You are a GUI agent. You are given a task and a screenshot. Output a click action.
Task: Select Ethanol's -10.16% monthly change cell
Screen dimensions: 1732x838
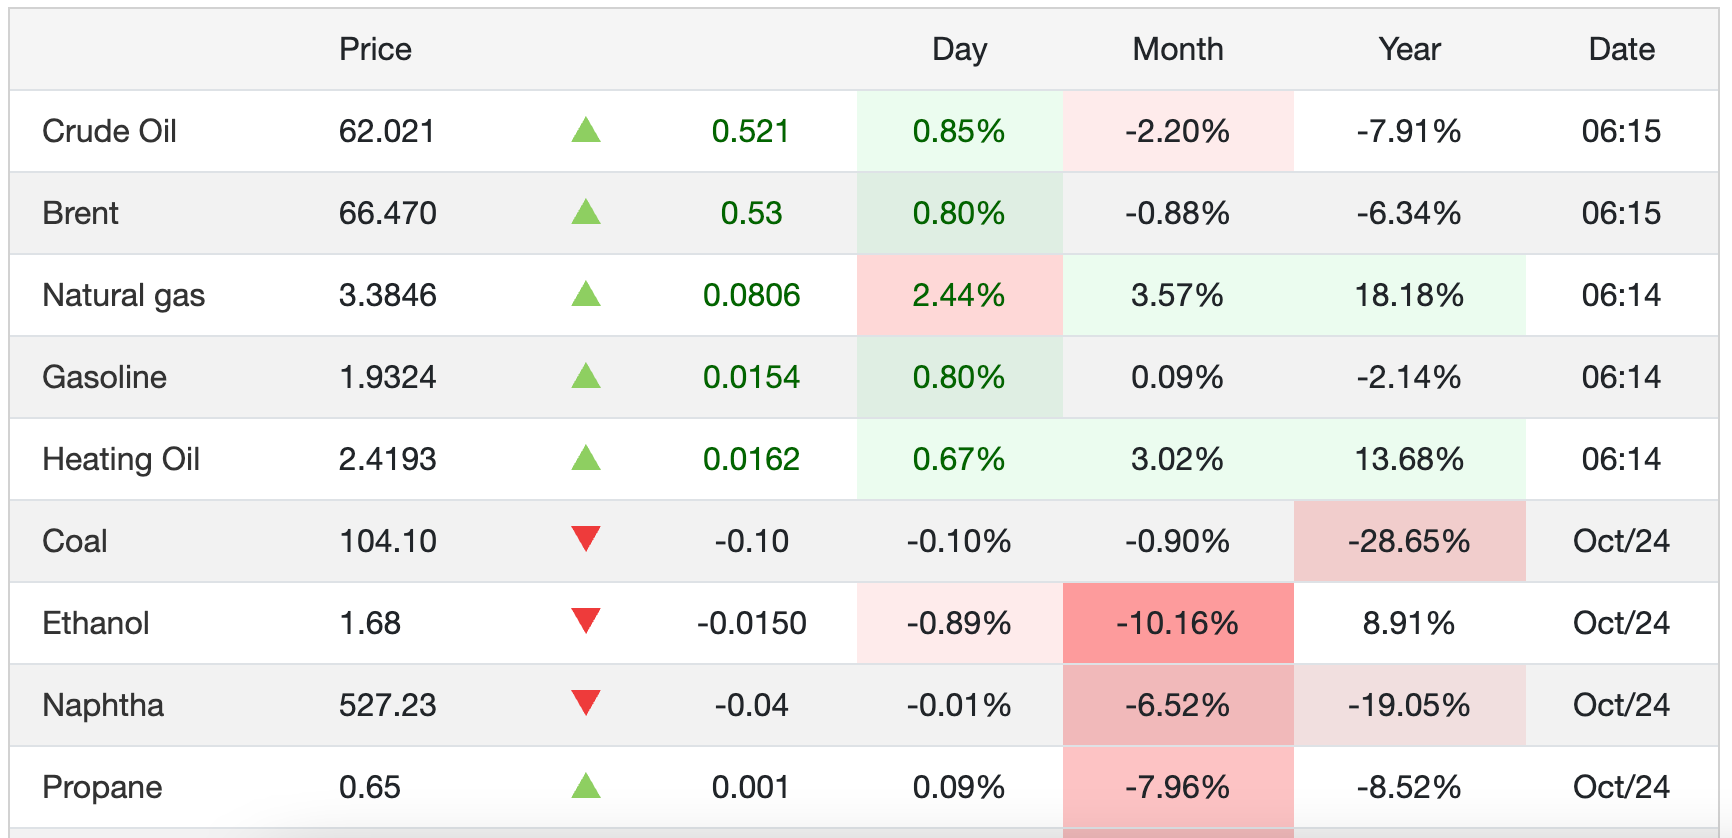(1177, 623)
